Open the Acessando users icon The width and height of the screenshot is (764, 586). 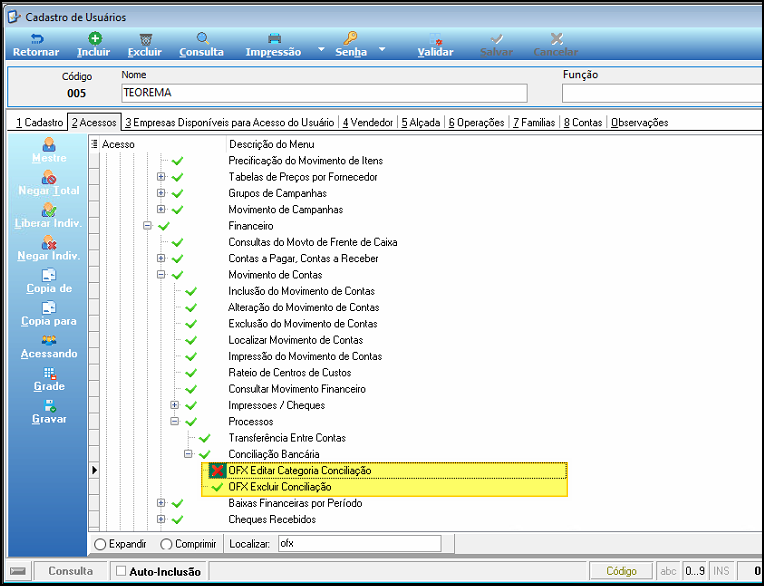point(49,340)
